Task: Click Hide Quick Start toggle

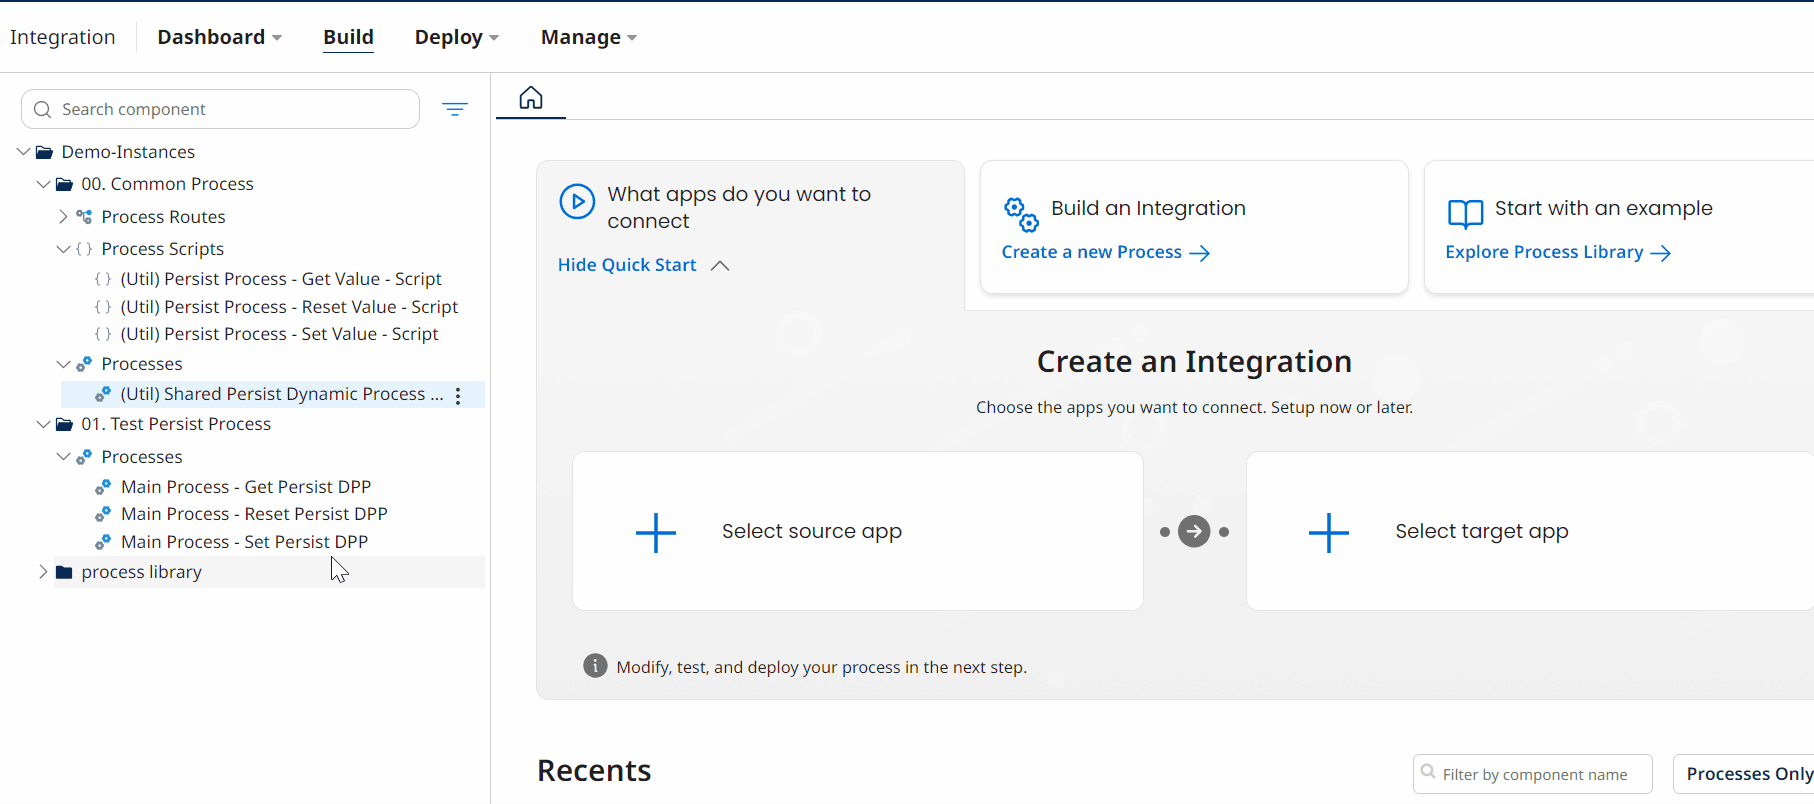Action: click(x=643, y=265)
